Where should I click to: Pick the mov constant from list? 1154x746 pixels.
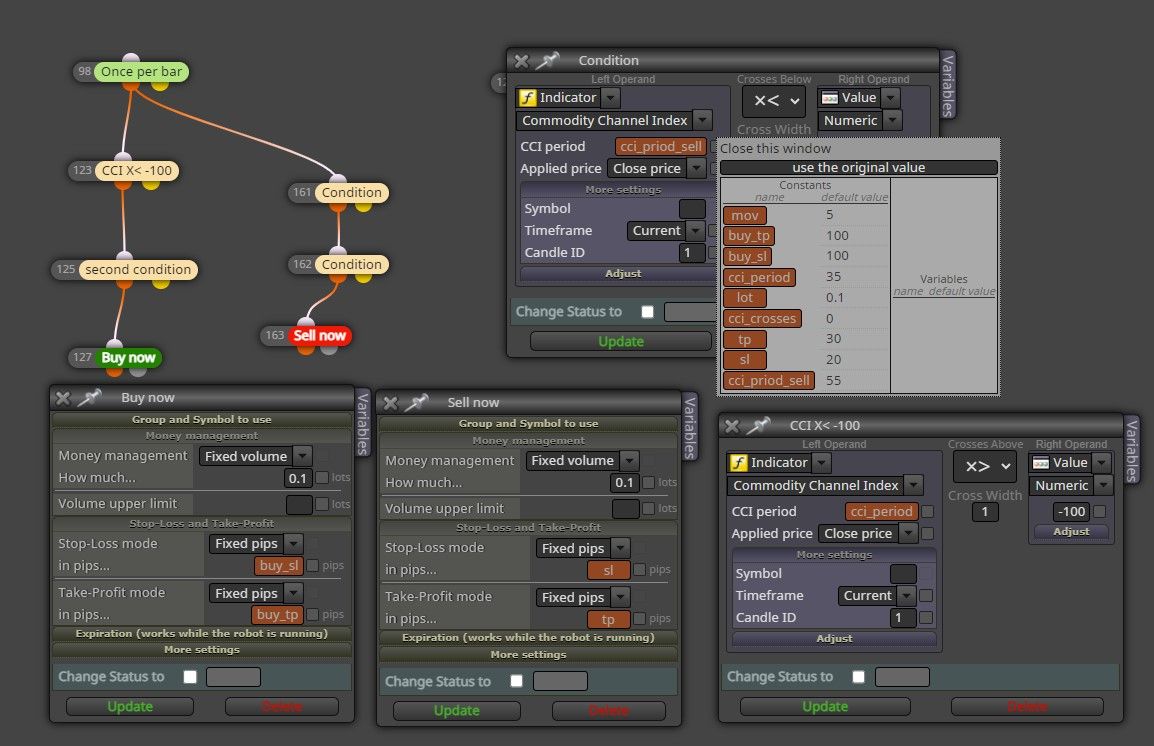tap(745, 216)
